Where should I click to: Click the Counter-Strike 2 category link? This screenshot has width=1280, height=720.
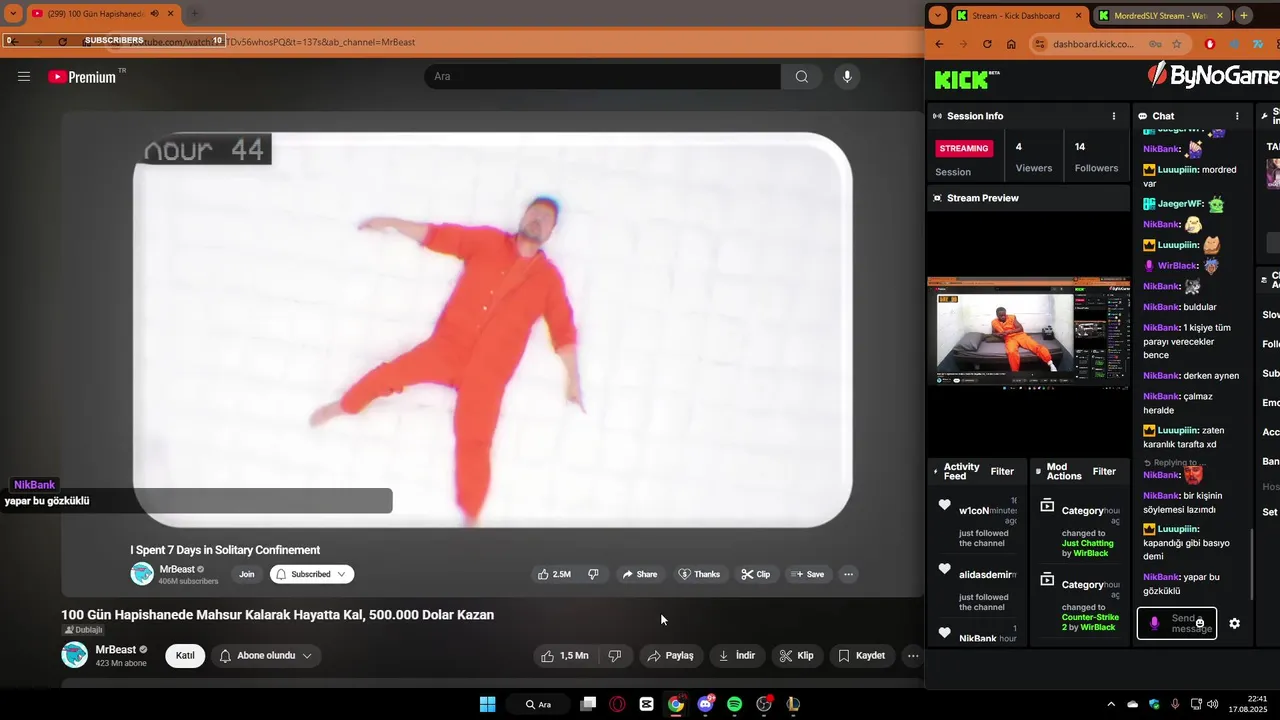coord(1090,622)
